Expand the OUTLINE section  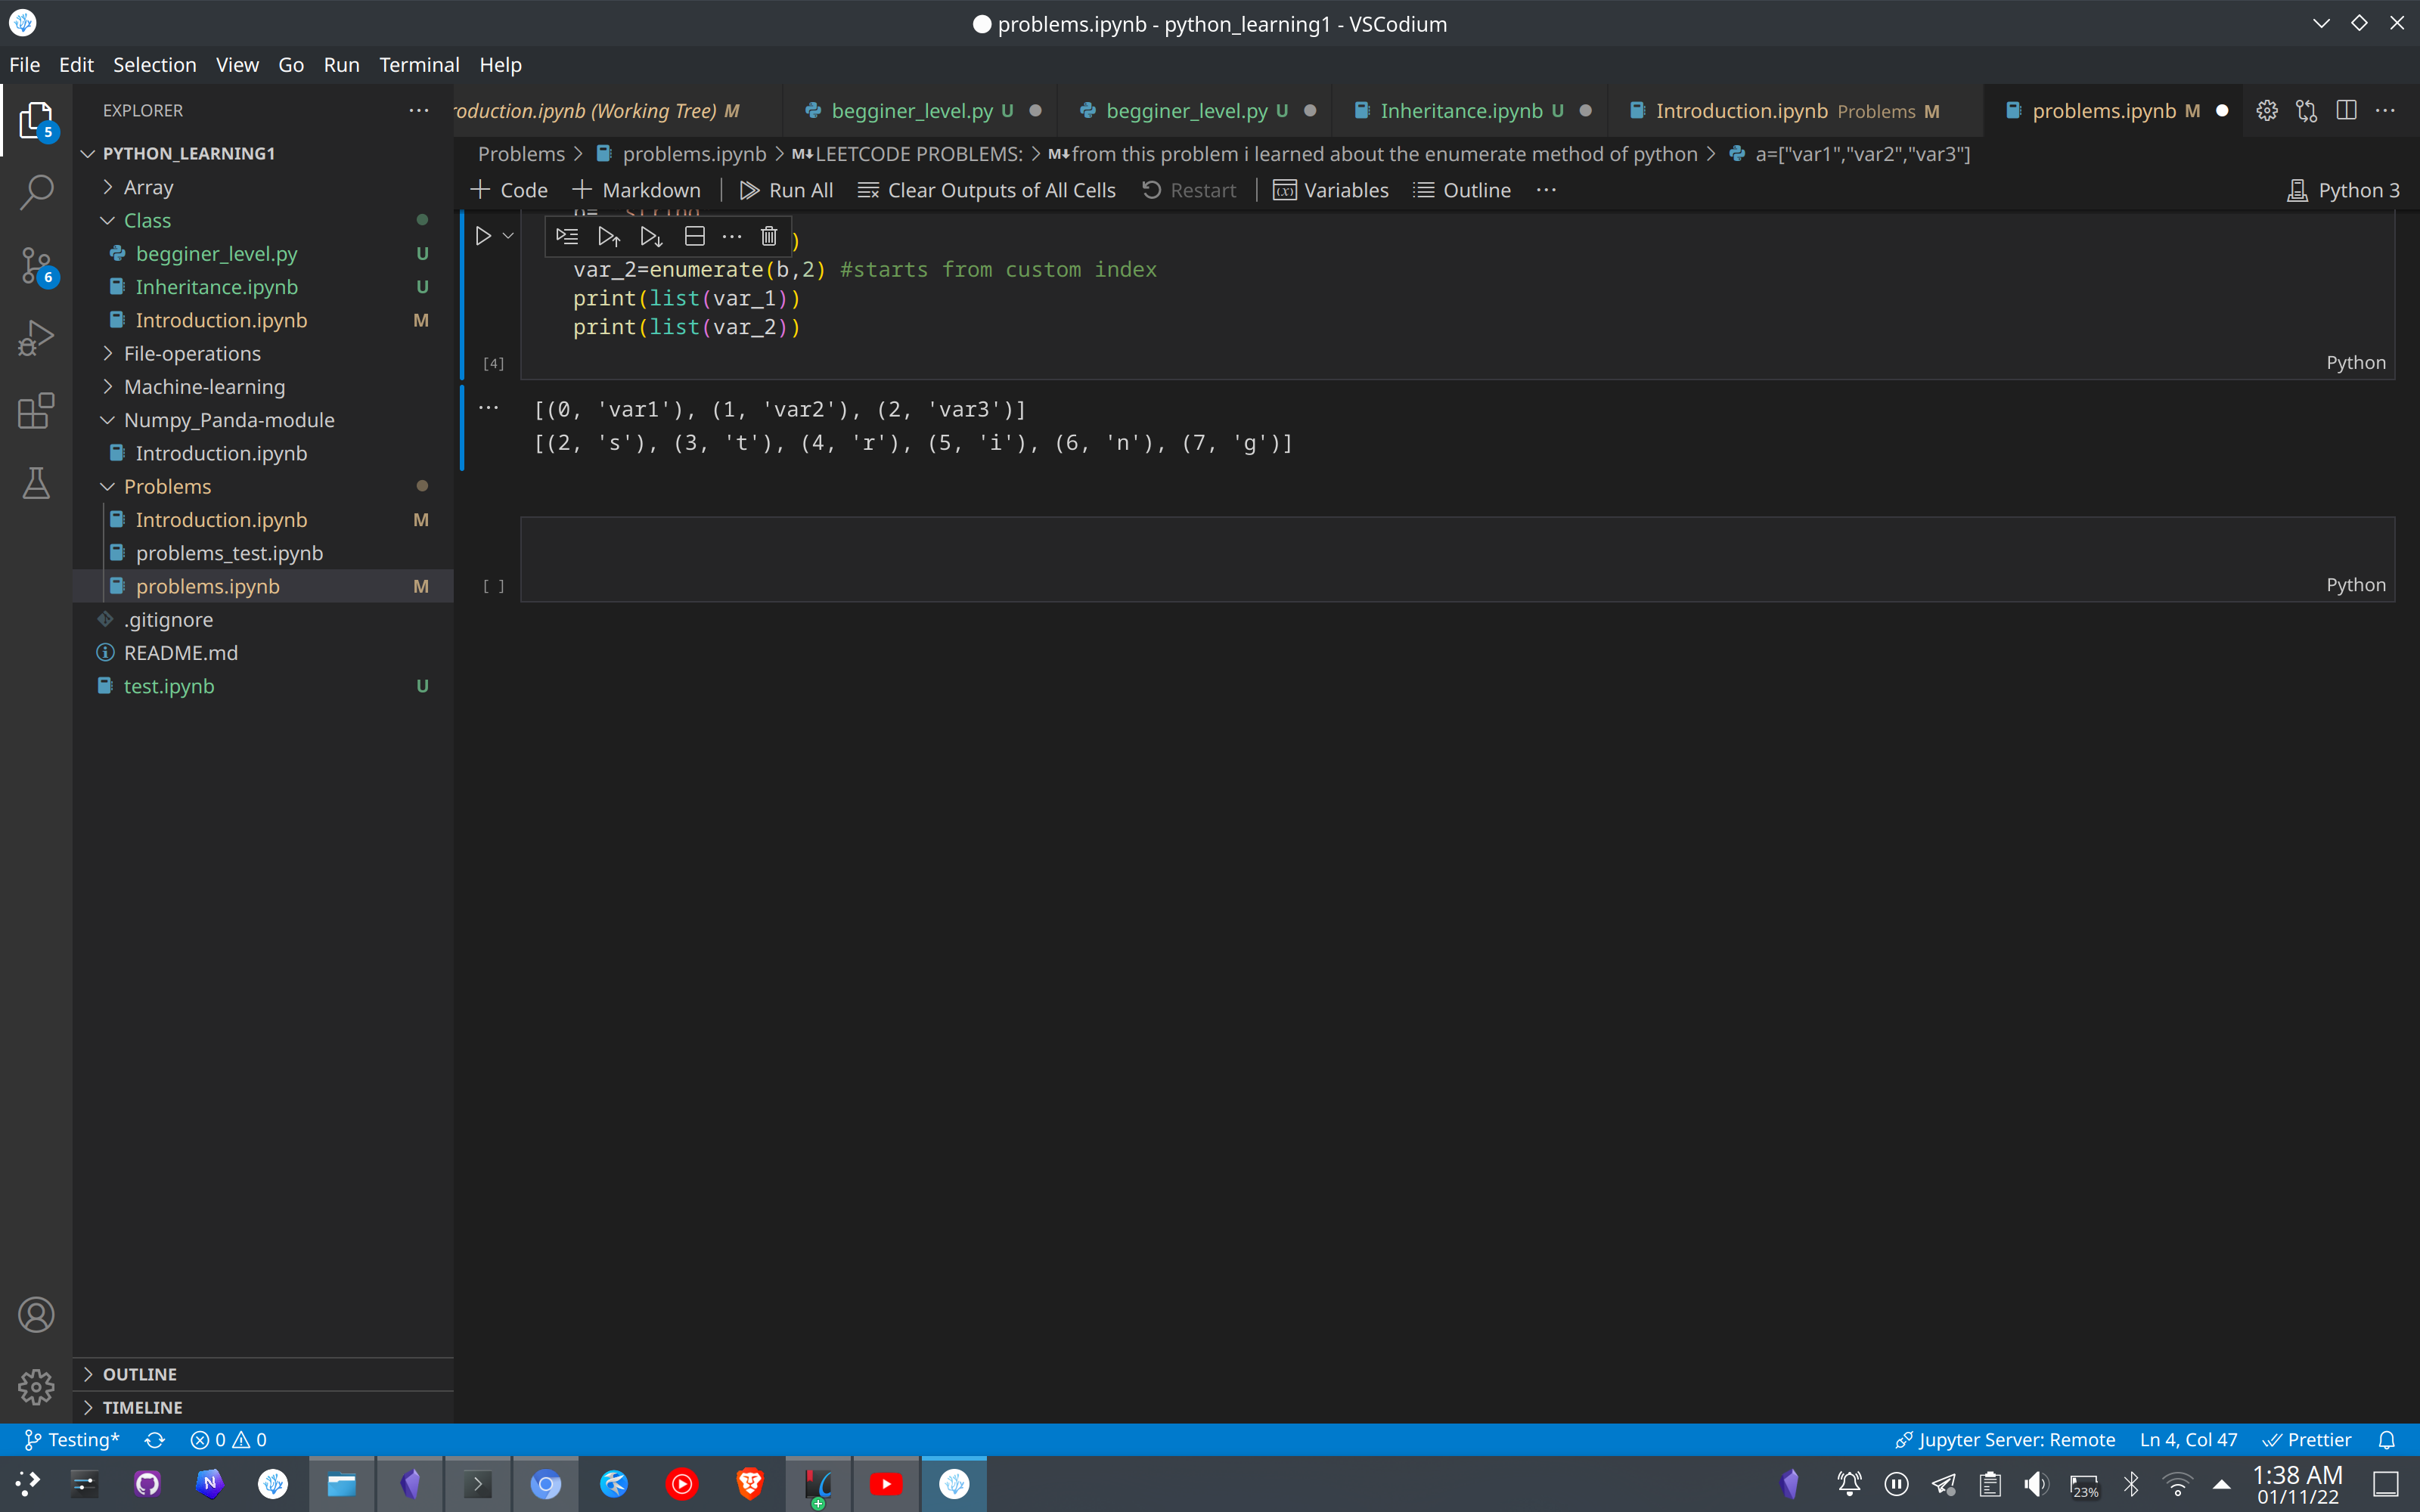140,1373
